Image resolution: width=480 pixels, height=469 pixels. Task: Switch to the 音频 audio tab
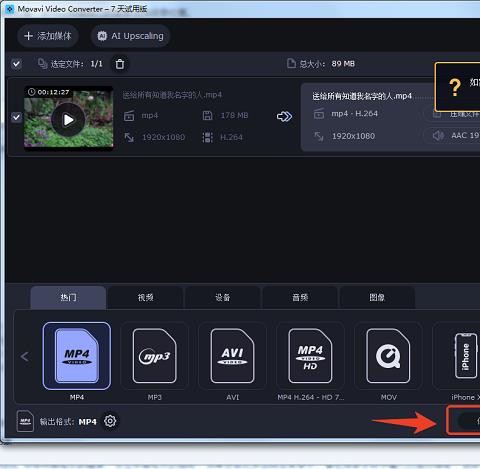(300, 297)
